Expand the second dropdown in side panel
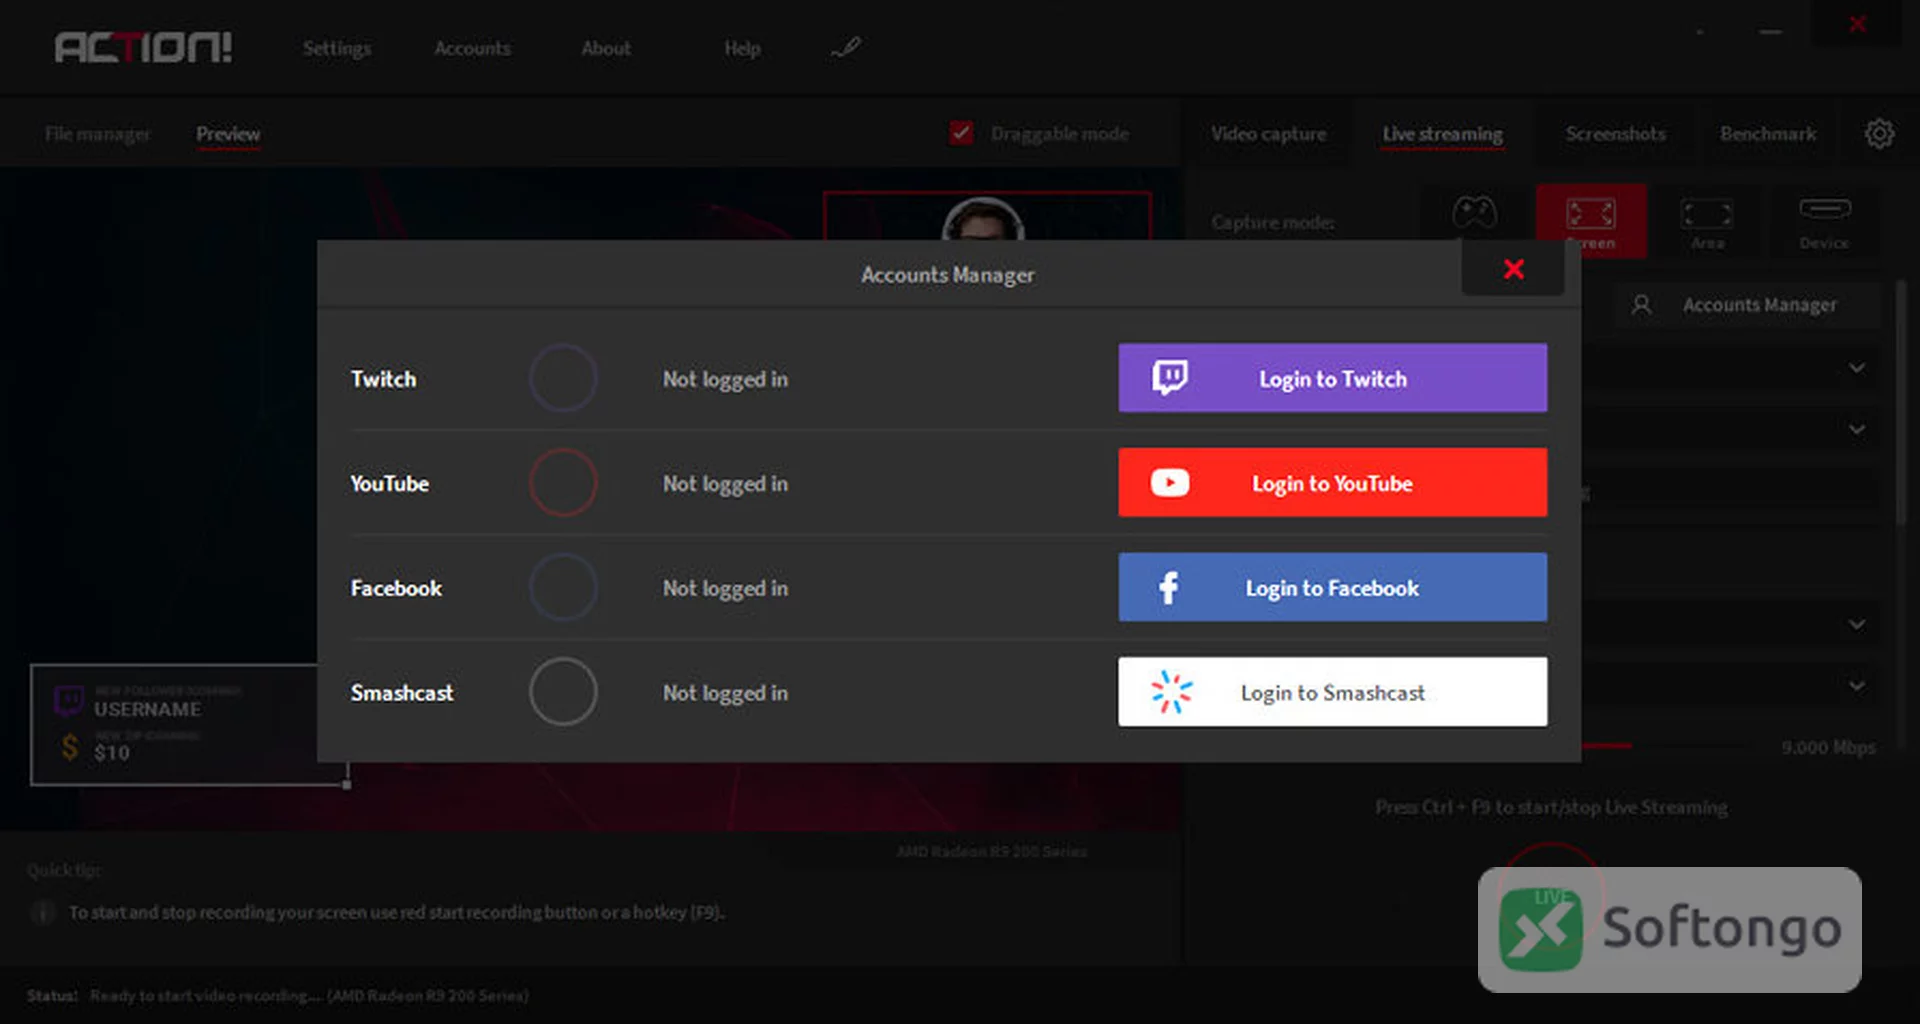 point(1857,430)
